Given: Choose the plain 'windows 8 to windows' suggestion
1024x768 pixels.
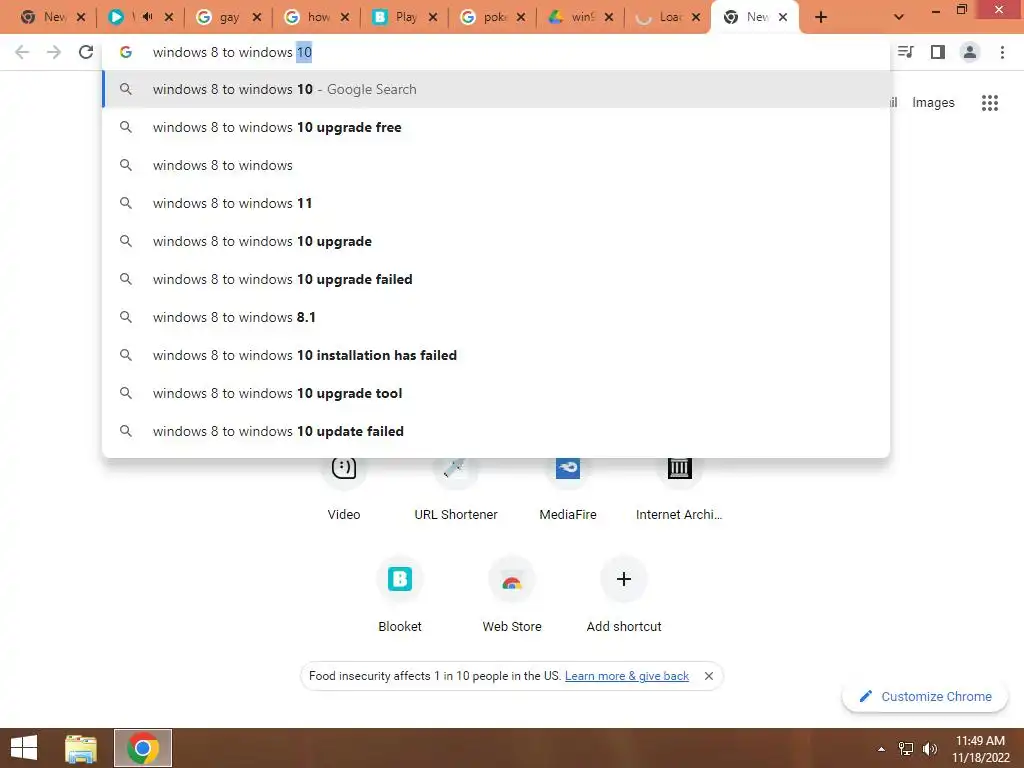Looking at the screenshot, I should tap(496, 165).
